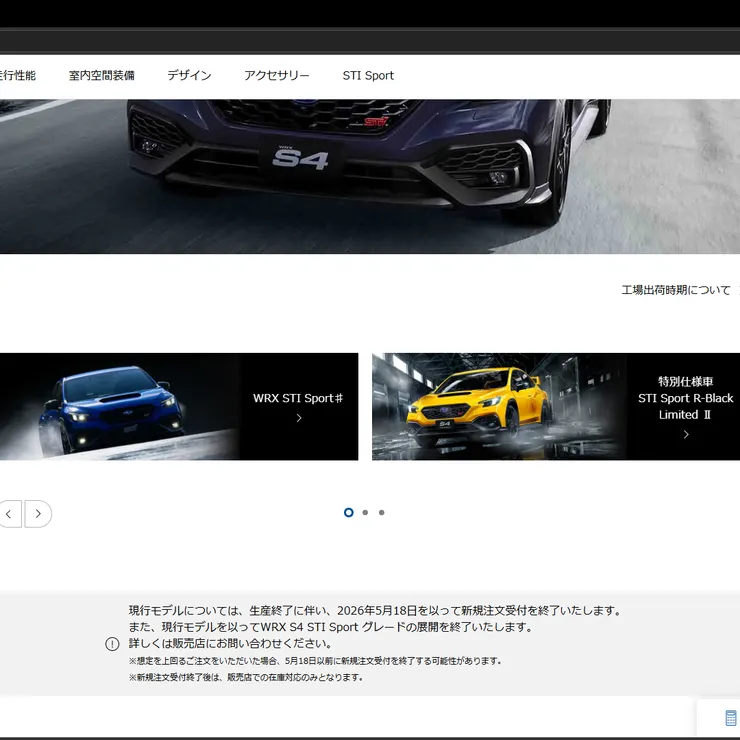Advance to next carousel slide

tap(38, 513)
